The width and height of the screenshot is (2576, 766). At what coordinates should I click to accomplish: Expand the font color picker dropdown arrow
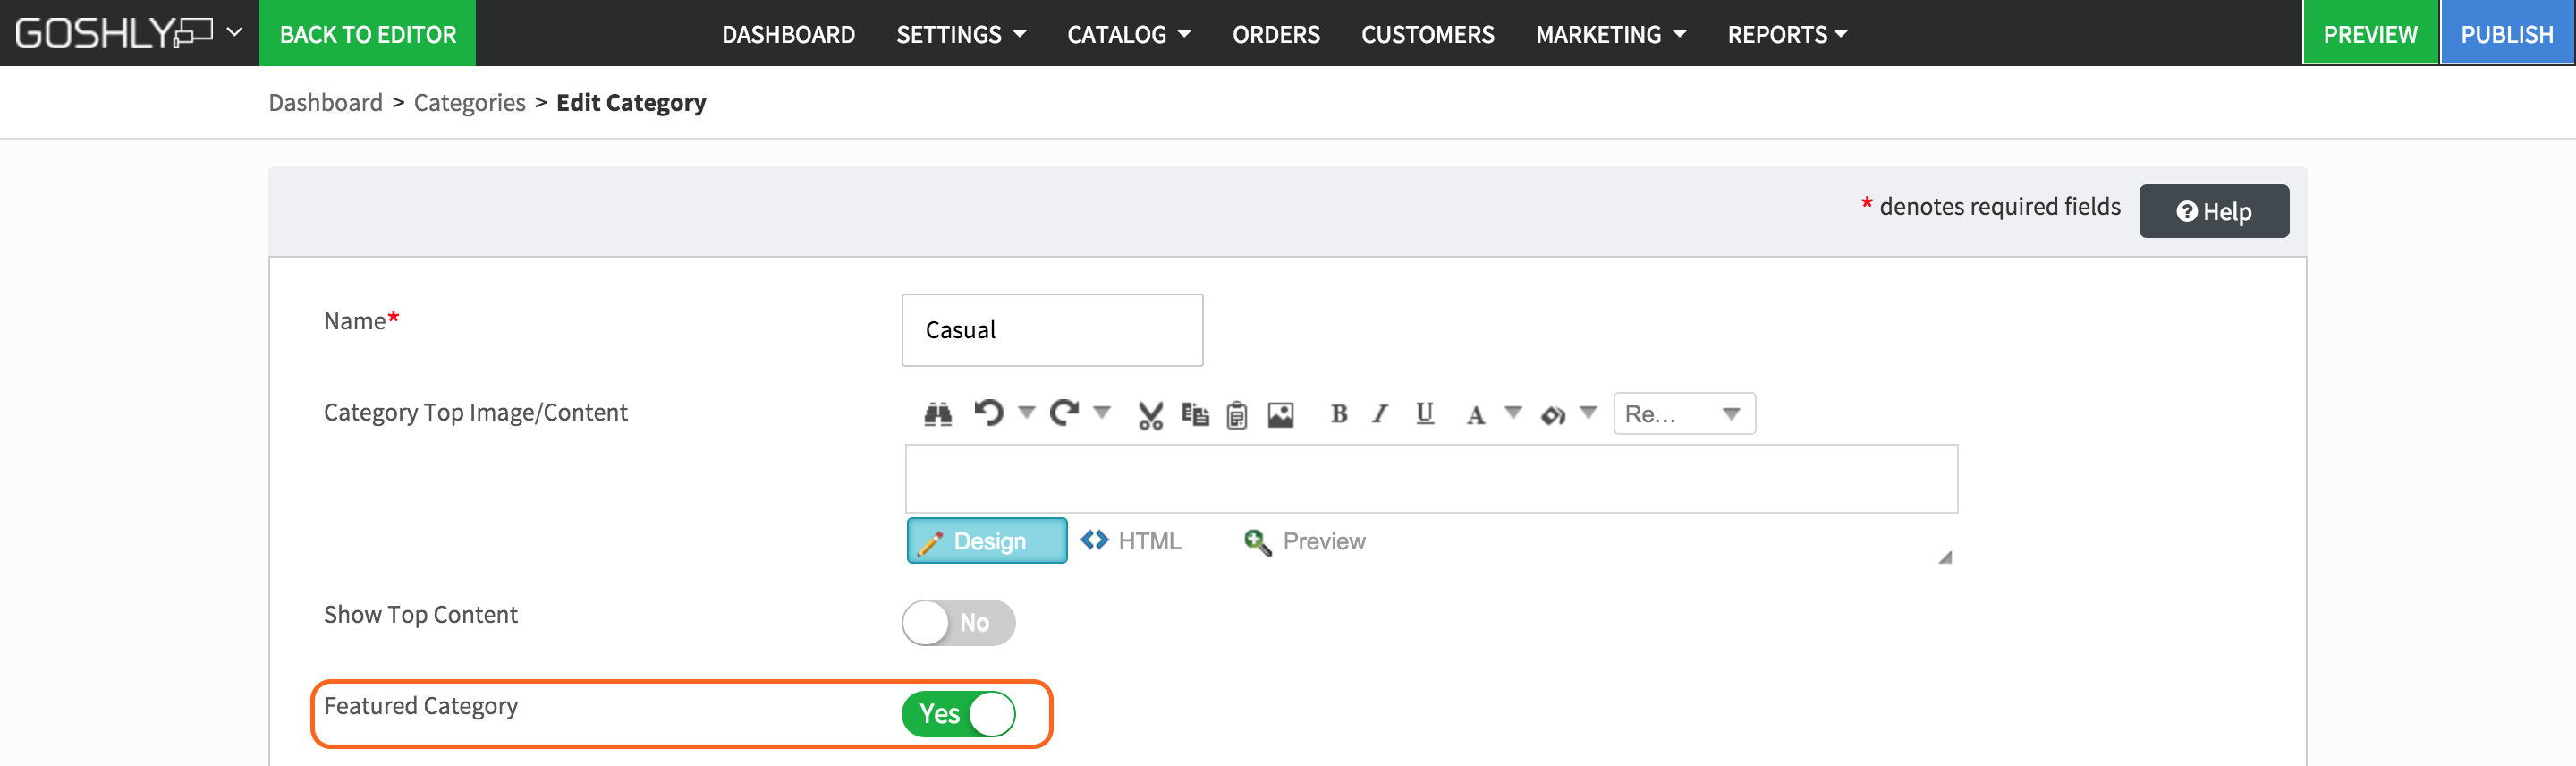(x=1513, y=412)
